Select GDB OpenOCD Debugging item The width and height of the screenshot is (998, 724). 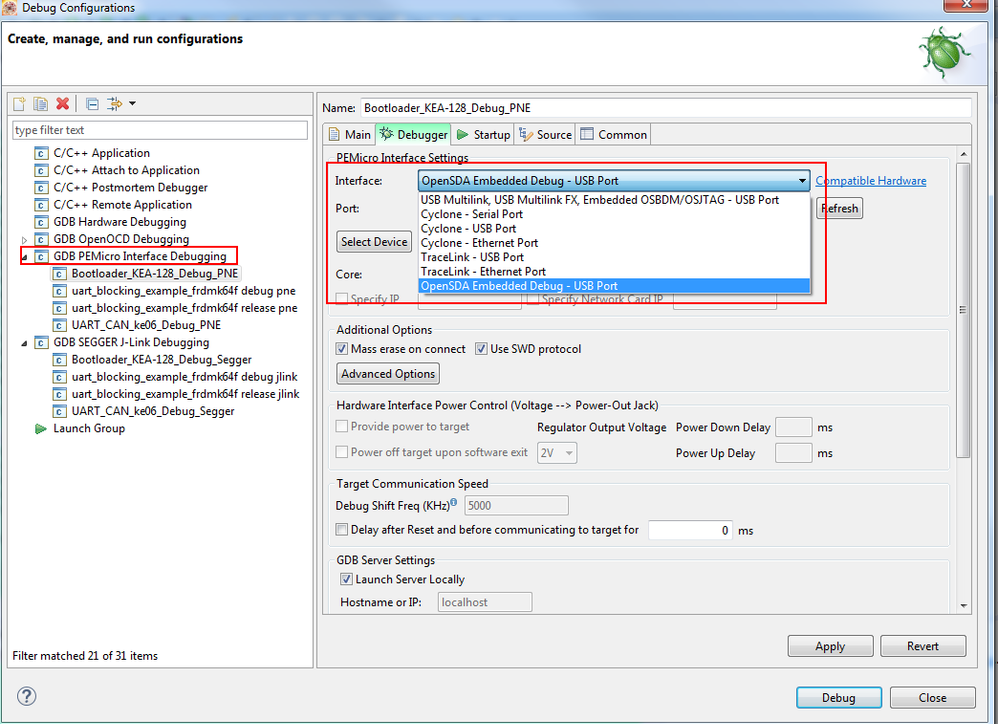point(121,239)
